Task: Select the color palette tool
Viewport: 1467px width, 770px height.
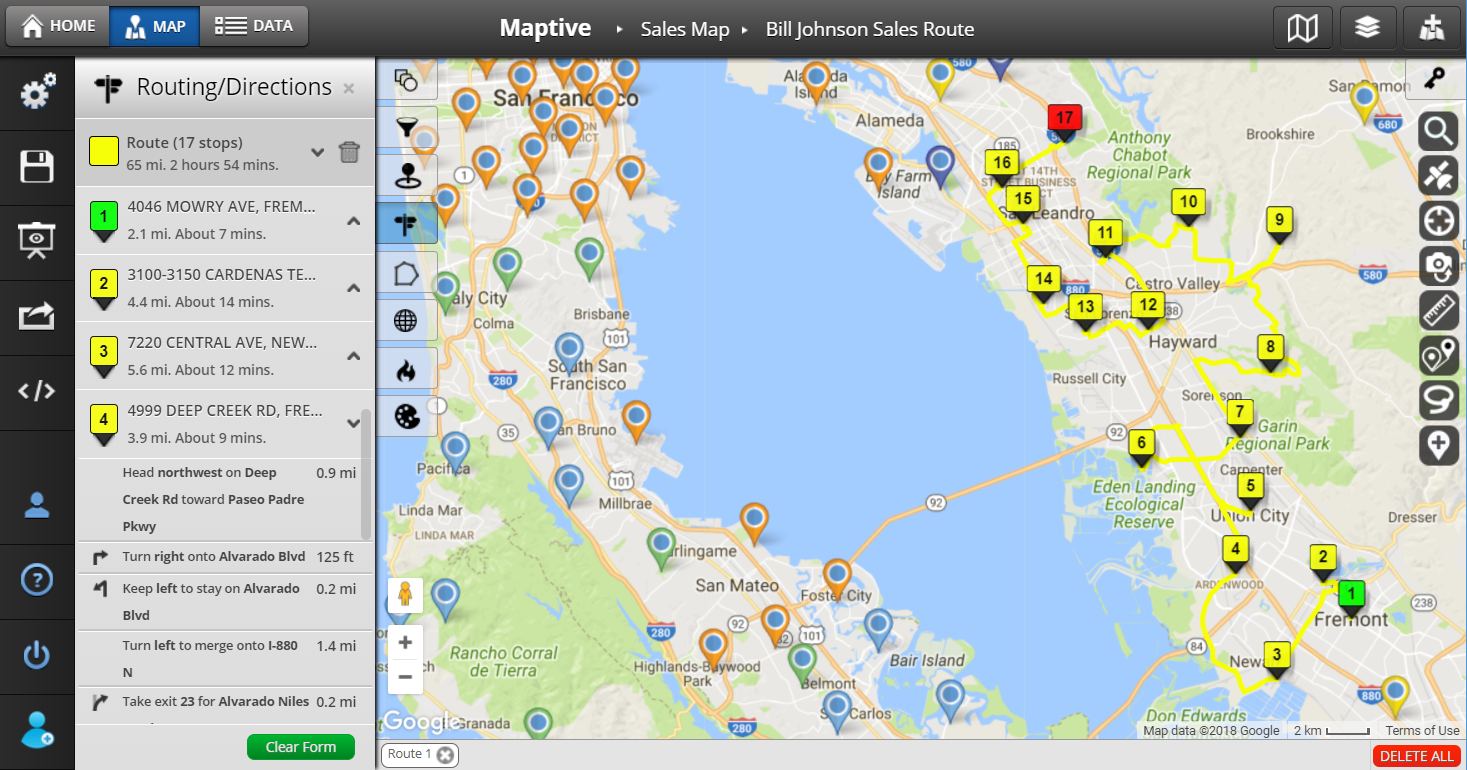Action: pyautogui.click(x=406, y=416)
